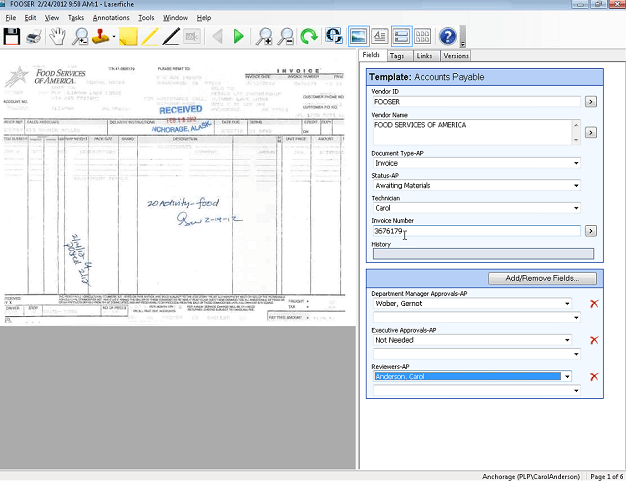
Task: Click Add/Remove Fields button
Action: tap(543, 278)
